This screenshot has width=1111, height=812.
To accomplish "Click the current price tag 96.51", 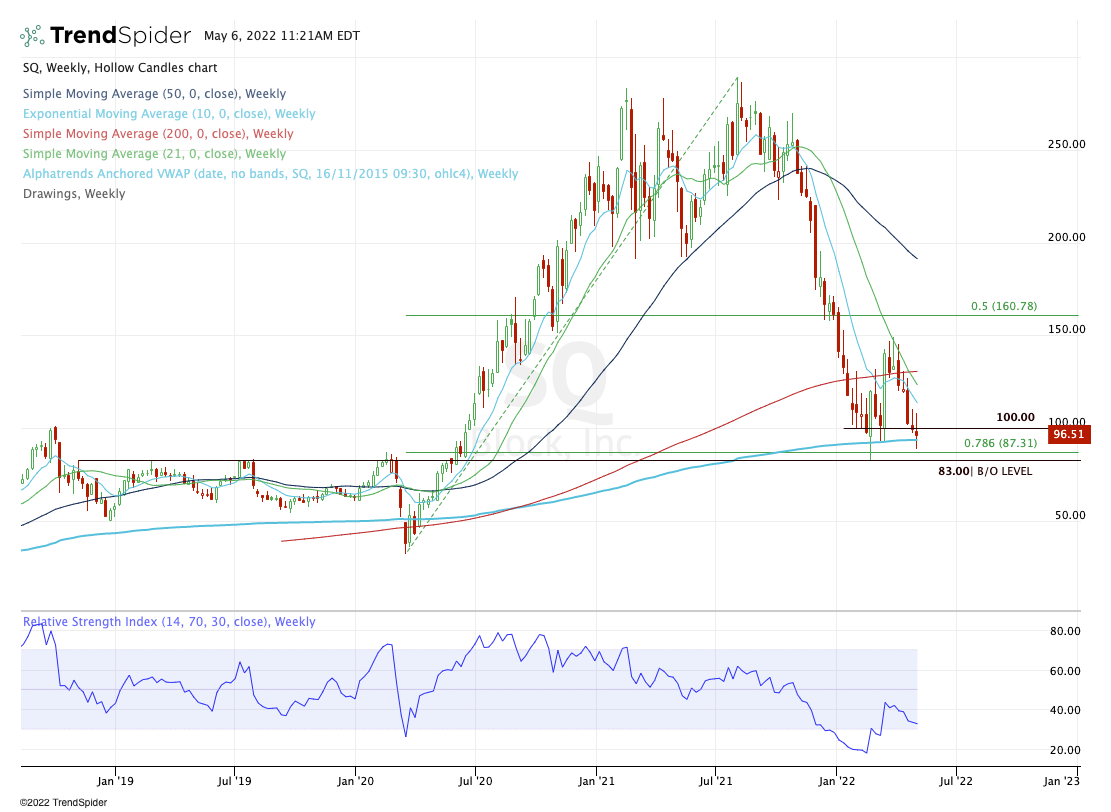I will (x=1068, y=434).
